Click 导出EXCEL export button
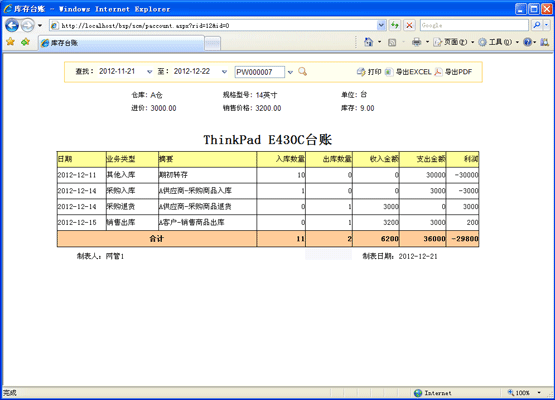 coord(408,72)
